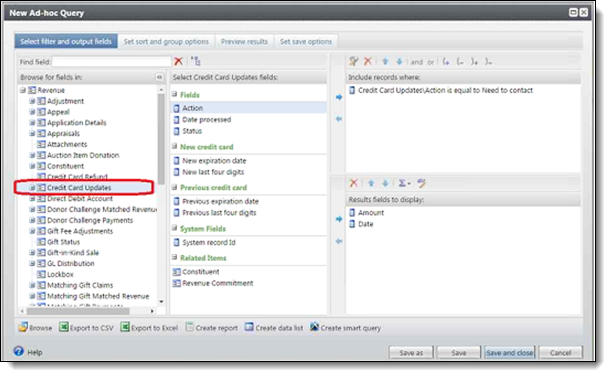Image resolution: width=611 pixels, height=377 pixels.
Task: Click the icon right of the Sigma dropdown
Action: pos(421,183)
